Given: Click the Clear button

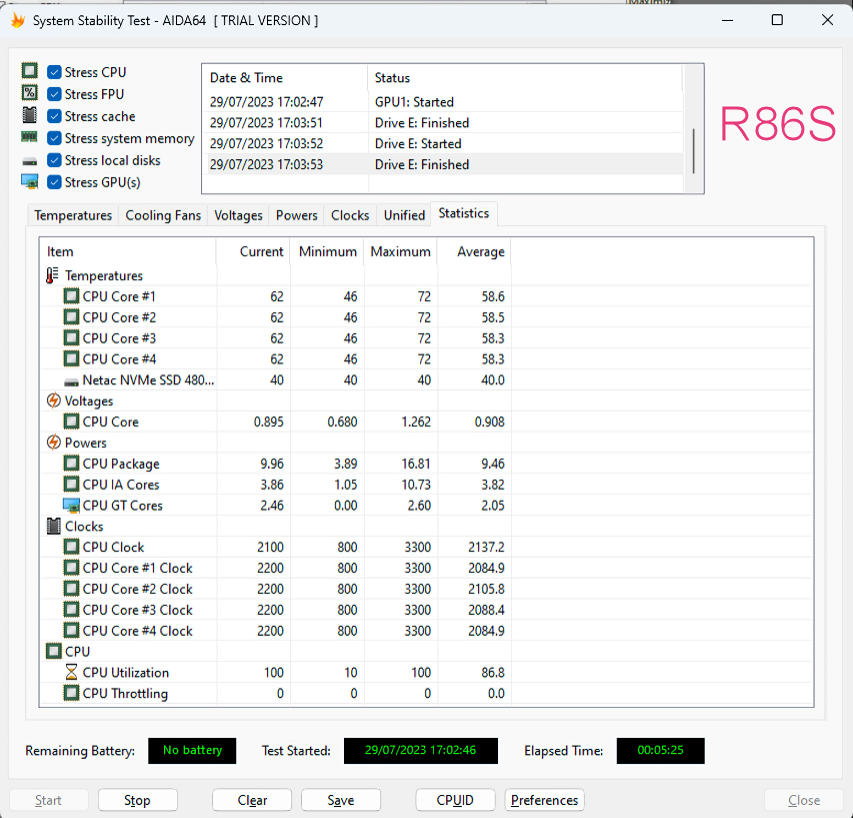Looking at the screenshot, I should click(x=252, y=800).
